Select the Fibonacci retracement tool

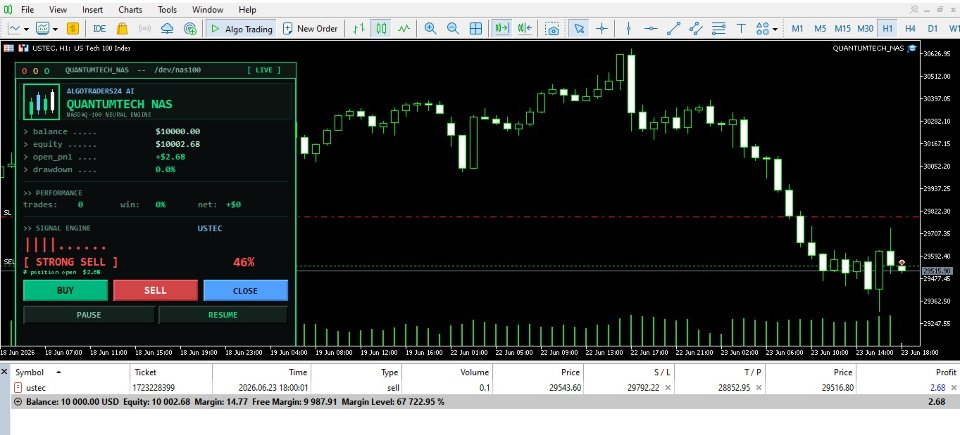tap(718, 28)
